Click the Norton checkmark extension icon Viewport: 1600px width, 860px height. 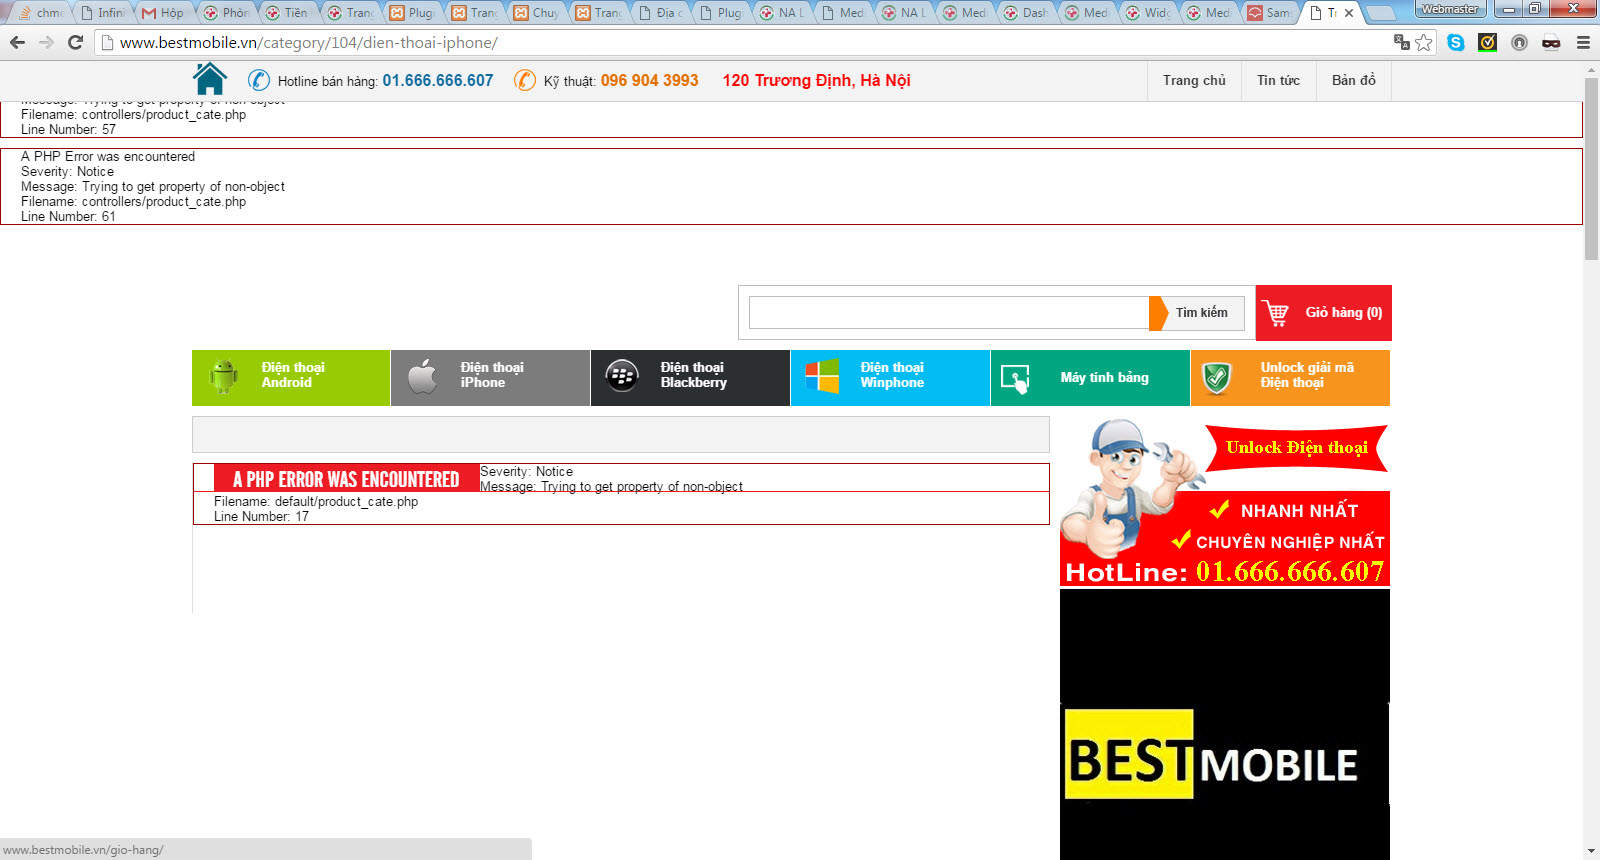(x=1488, y=42)
